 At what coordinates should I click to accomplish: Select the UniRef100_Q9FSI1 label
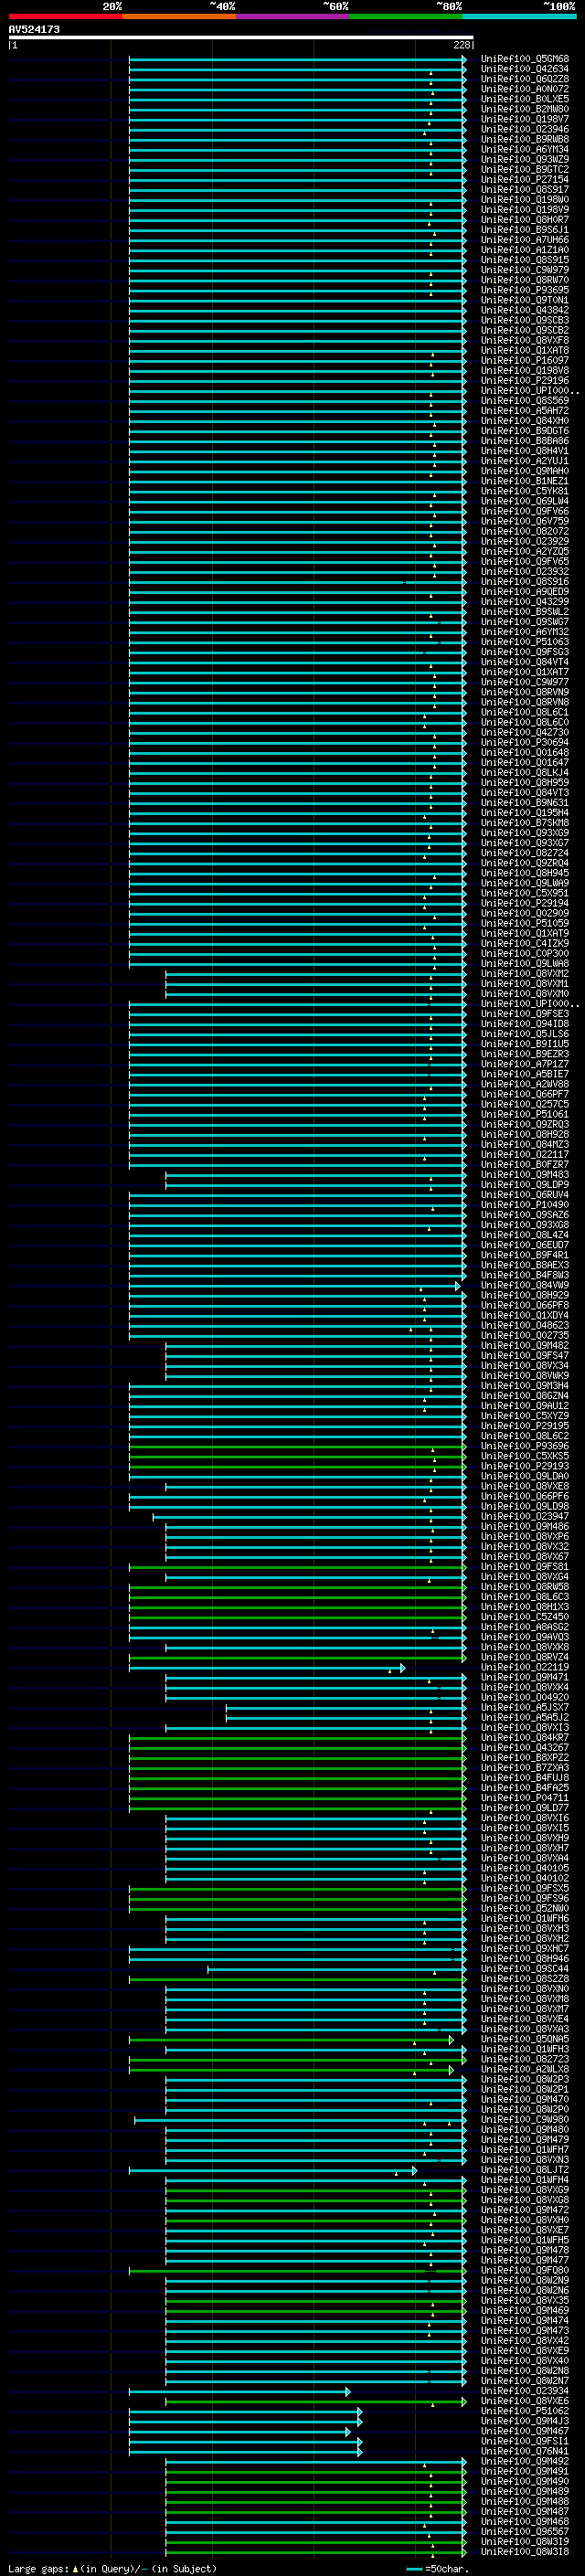[x=525, y=2442]
